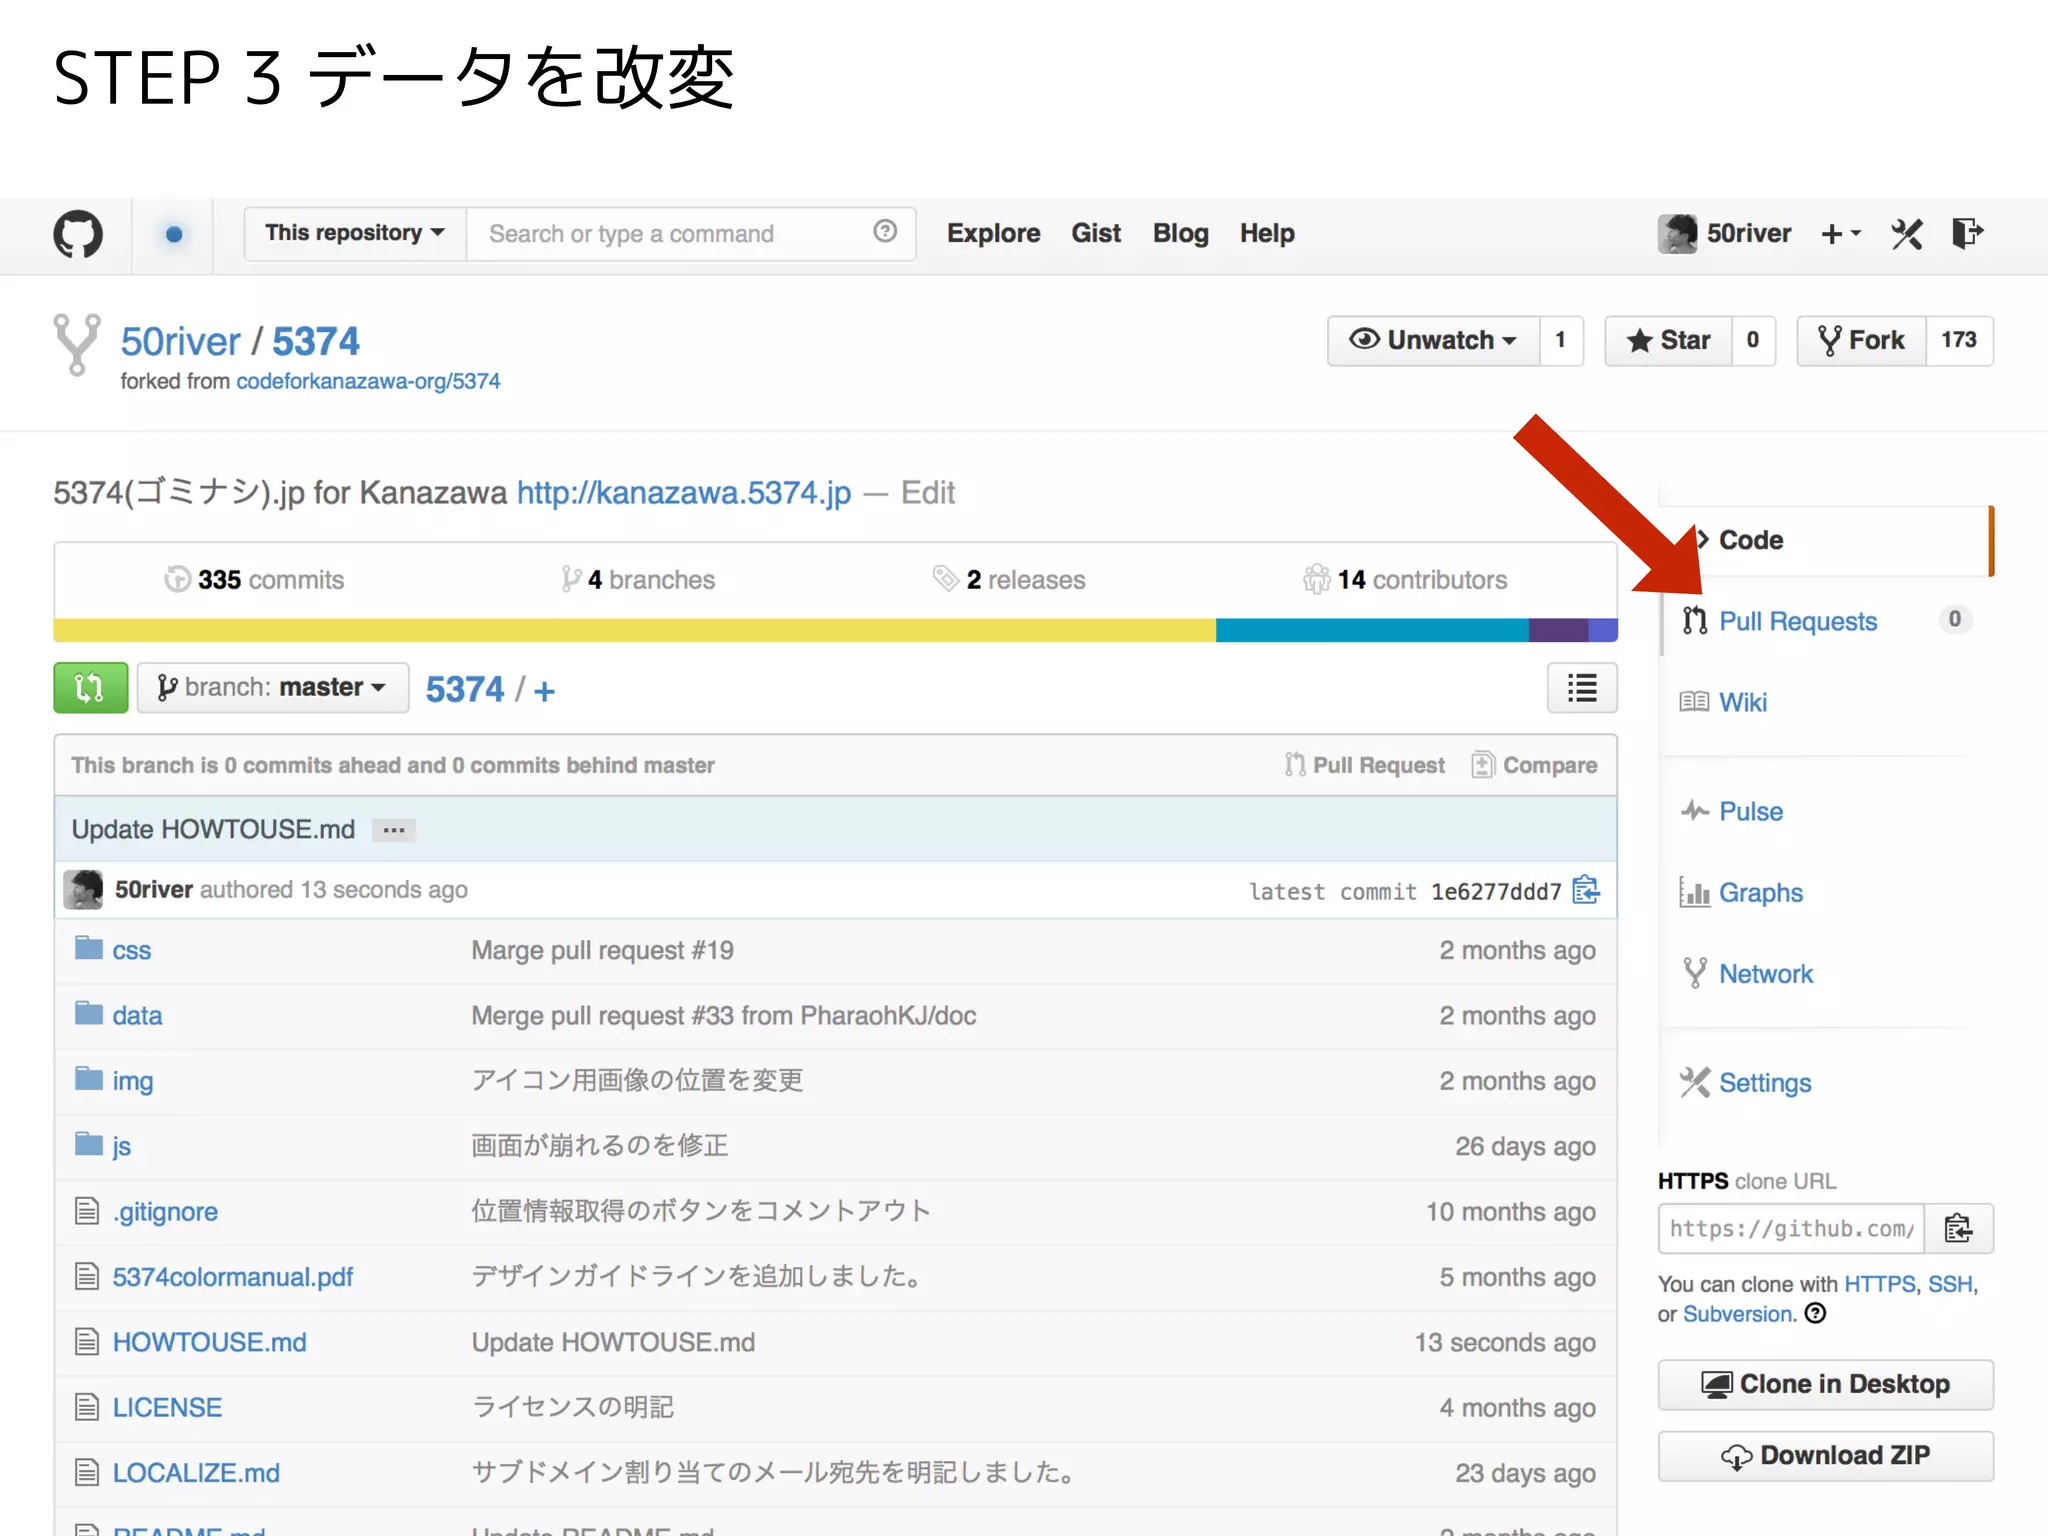Open the list view toggle icon

pos(1582,688)
